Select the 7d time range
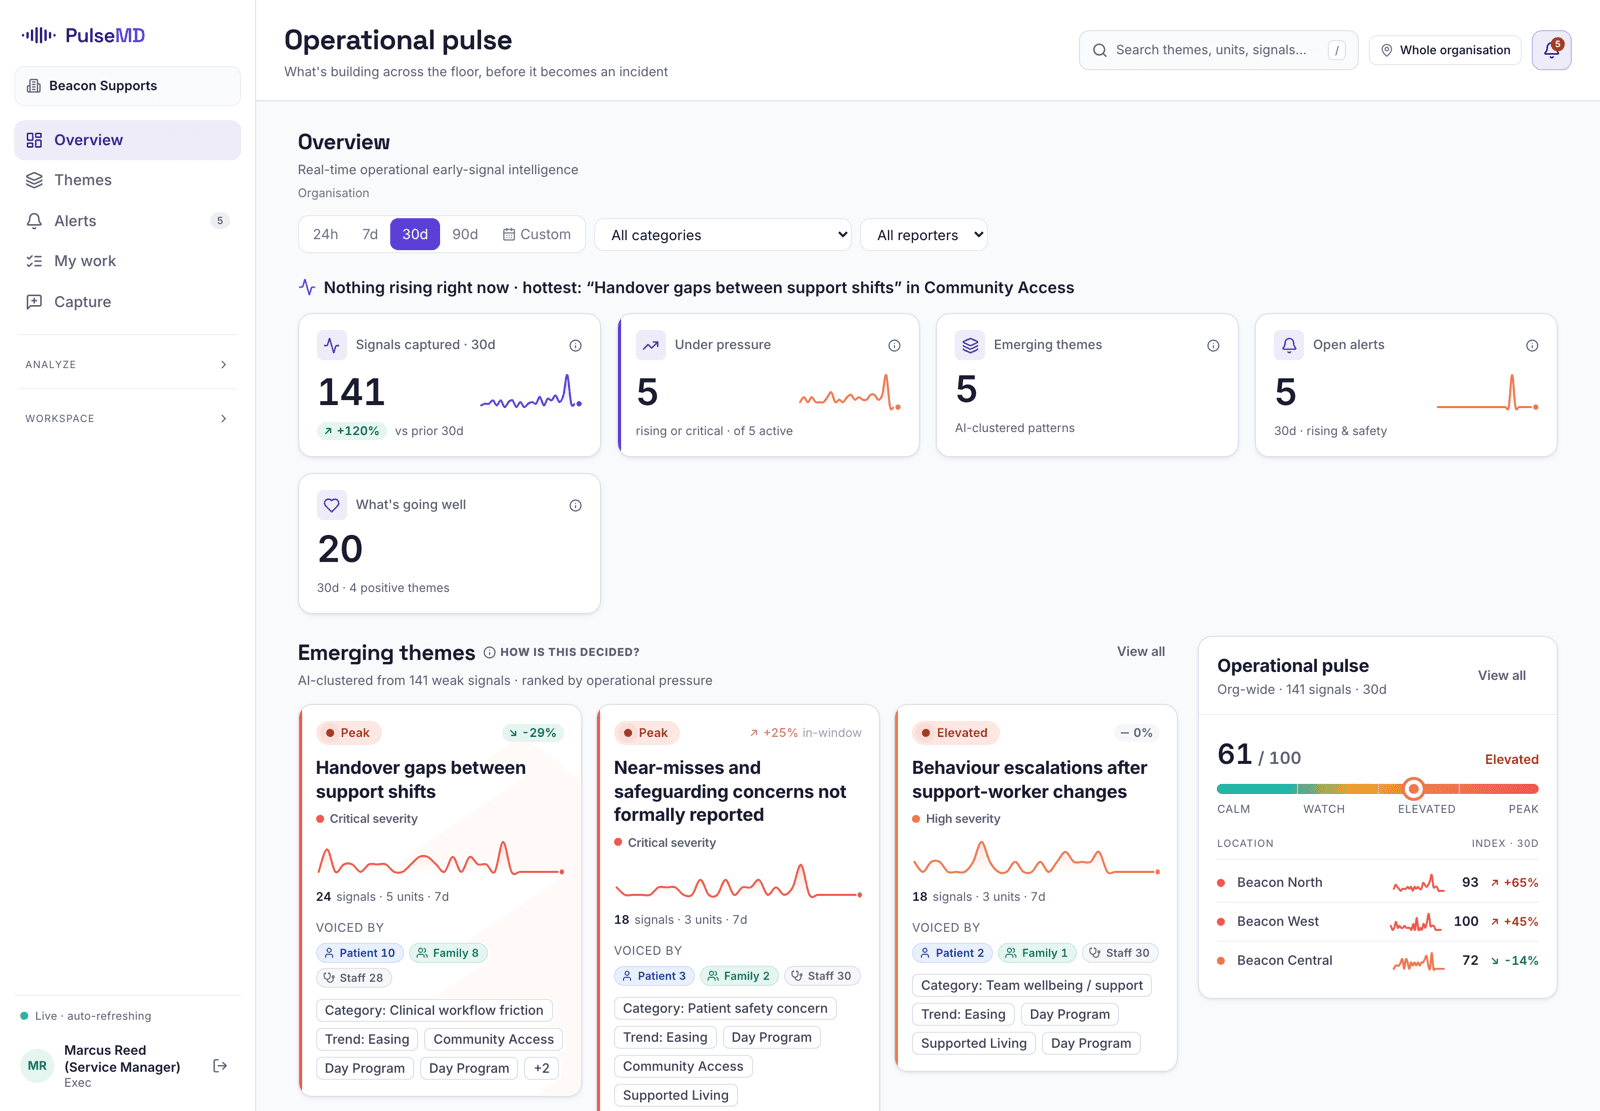This screenshot has width=1600, height=1111. coord(370,234)
